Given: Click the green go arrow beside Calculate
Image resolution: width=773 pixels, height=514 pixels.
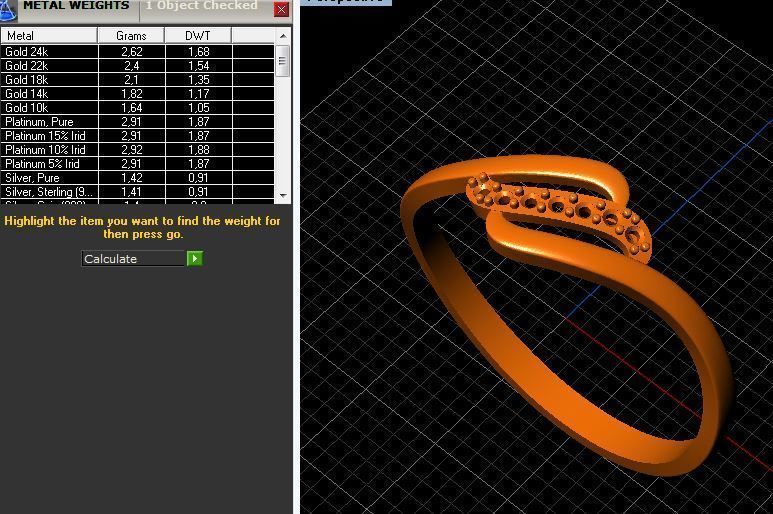Looking at the screenshot, I should pyautogui.click(x=195, y=259).
